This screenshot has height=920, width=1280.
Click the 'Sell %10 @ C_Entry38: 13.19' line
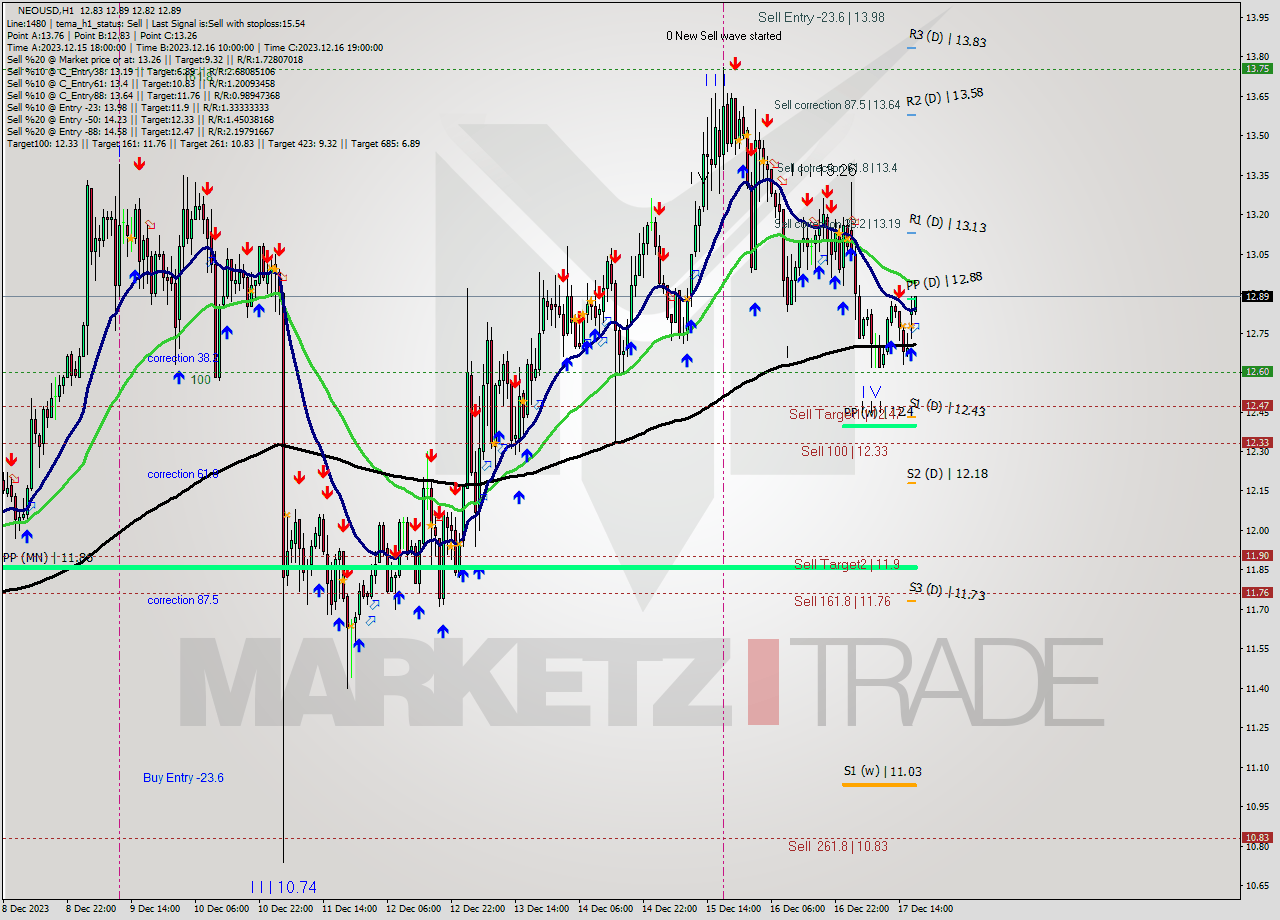click(x=70, y=71)
